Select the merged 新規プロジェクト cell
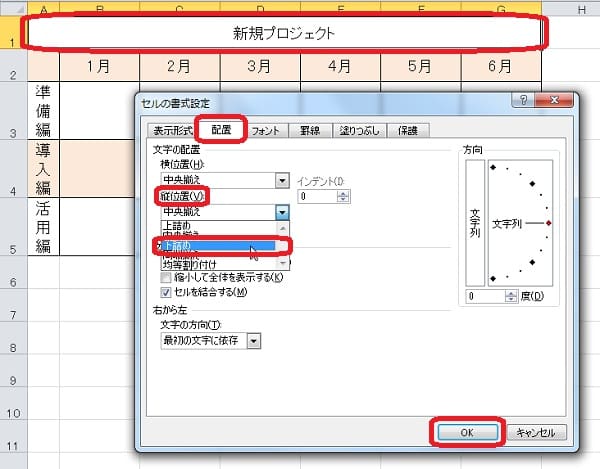This screenshot has width=600, height=469. 286,33
